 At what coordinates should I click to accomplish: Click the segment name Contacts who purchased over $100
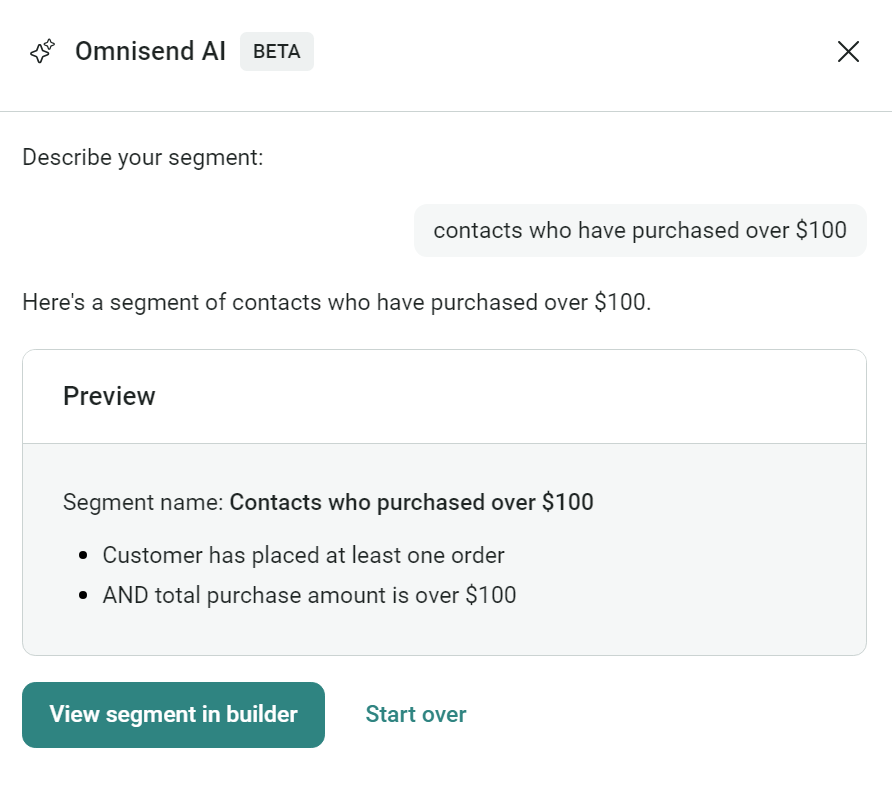coord(410,502)
